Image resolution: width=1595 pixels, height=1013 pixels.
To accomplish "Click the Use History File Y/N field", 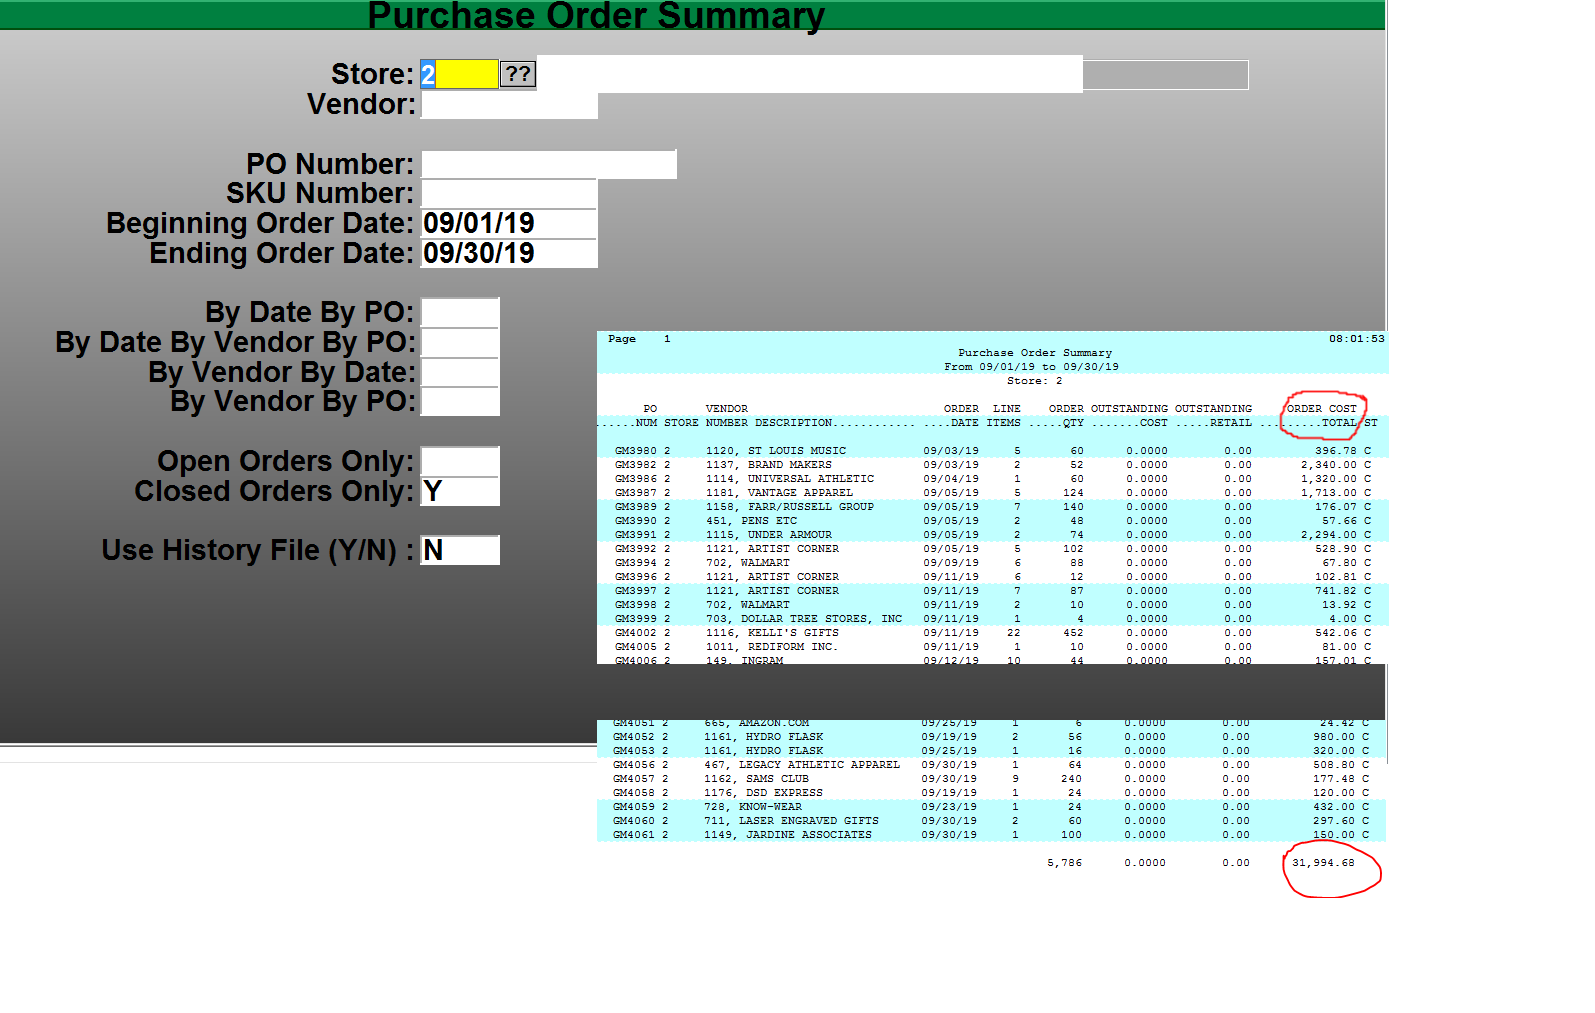I will coord(460,551).
